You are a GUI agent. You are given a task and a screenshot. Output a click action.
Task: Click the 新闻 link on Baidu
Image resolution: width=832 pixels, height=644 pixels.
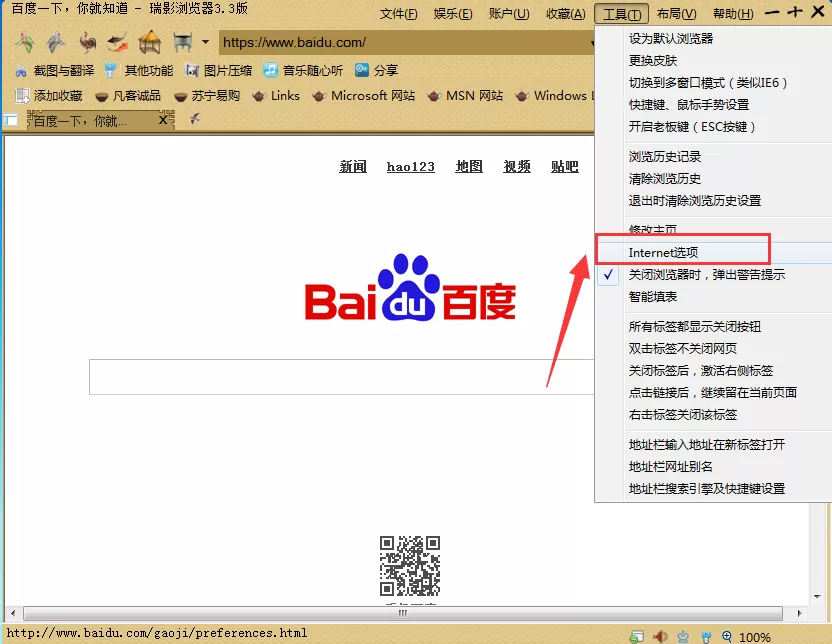(353, 167)
